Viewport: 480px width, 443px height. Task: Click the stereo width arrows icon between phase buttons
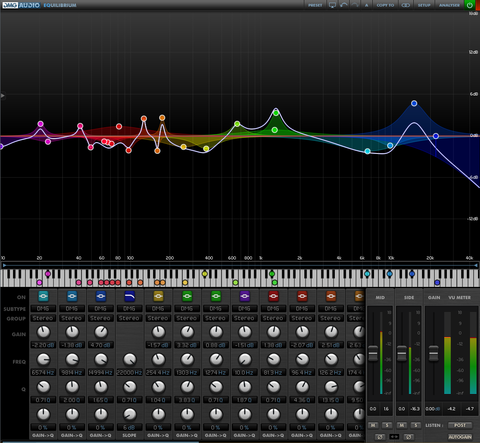coord(394,436)
